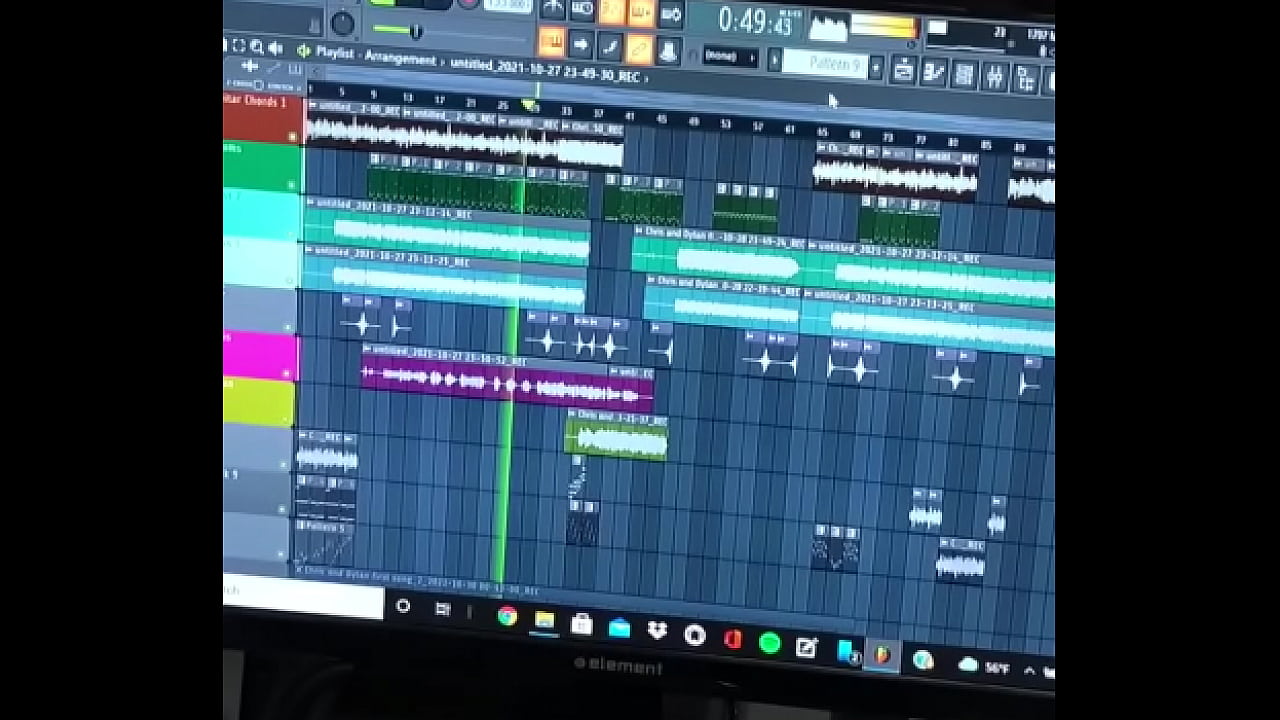Open the Playlist view toolbar button
Screen dimensions: 1280x720
click(x=903, y=70)
